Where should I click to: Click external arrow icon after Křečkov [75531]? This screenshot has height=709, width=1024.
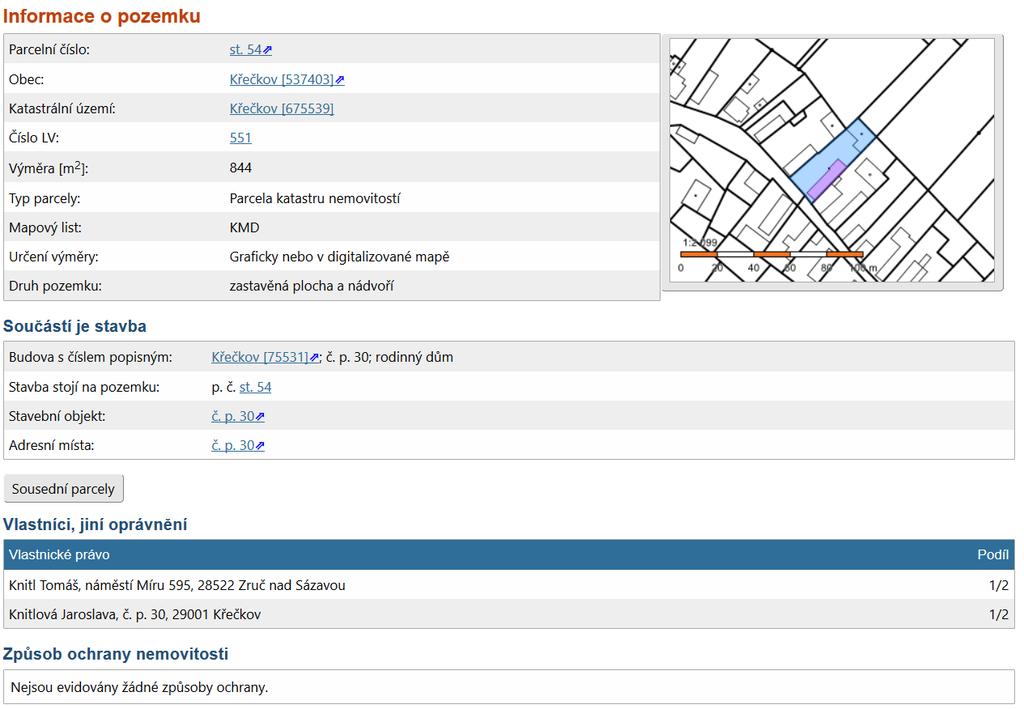pyautogui.click(x=314, y=358)
